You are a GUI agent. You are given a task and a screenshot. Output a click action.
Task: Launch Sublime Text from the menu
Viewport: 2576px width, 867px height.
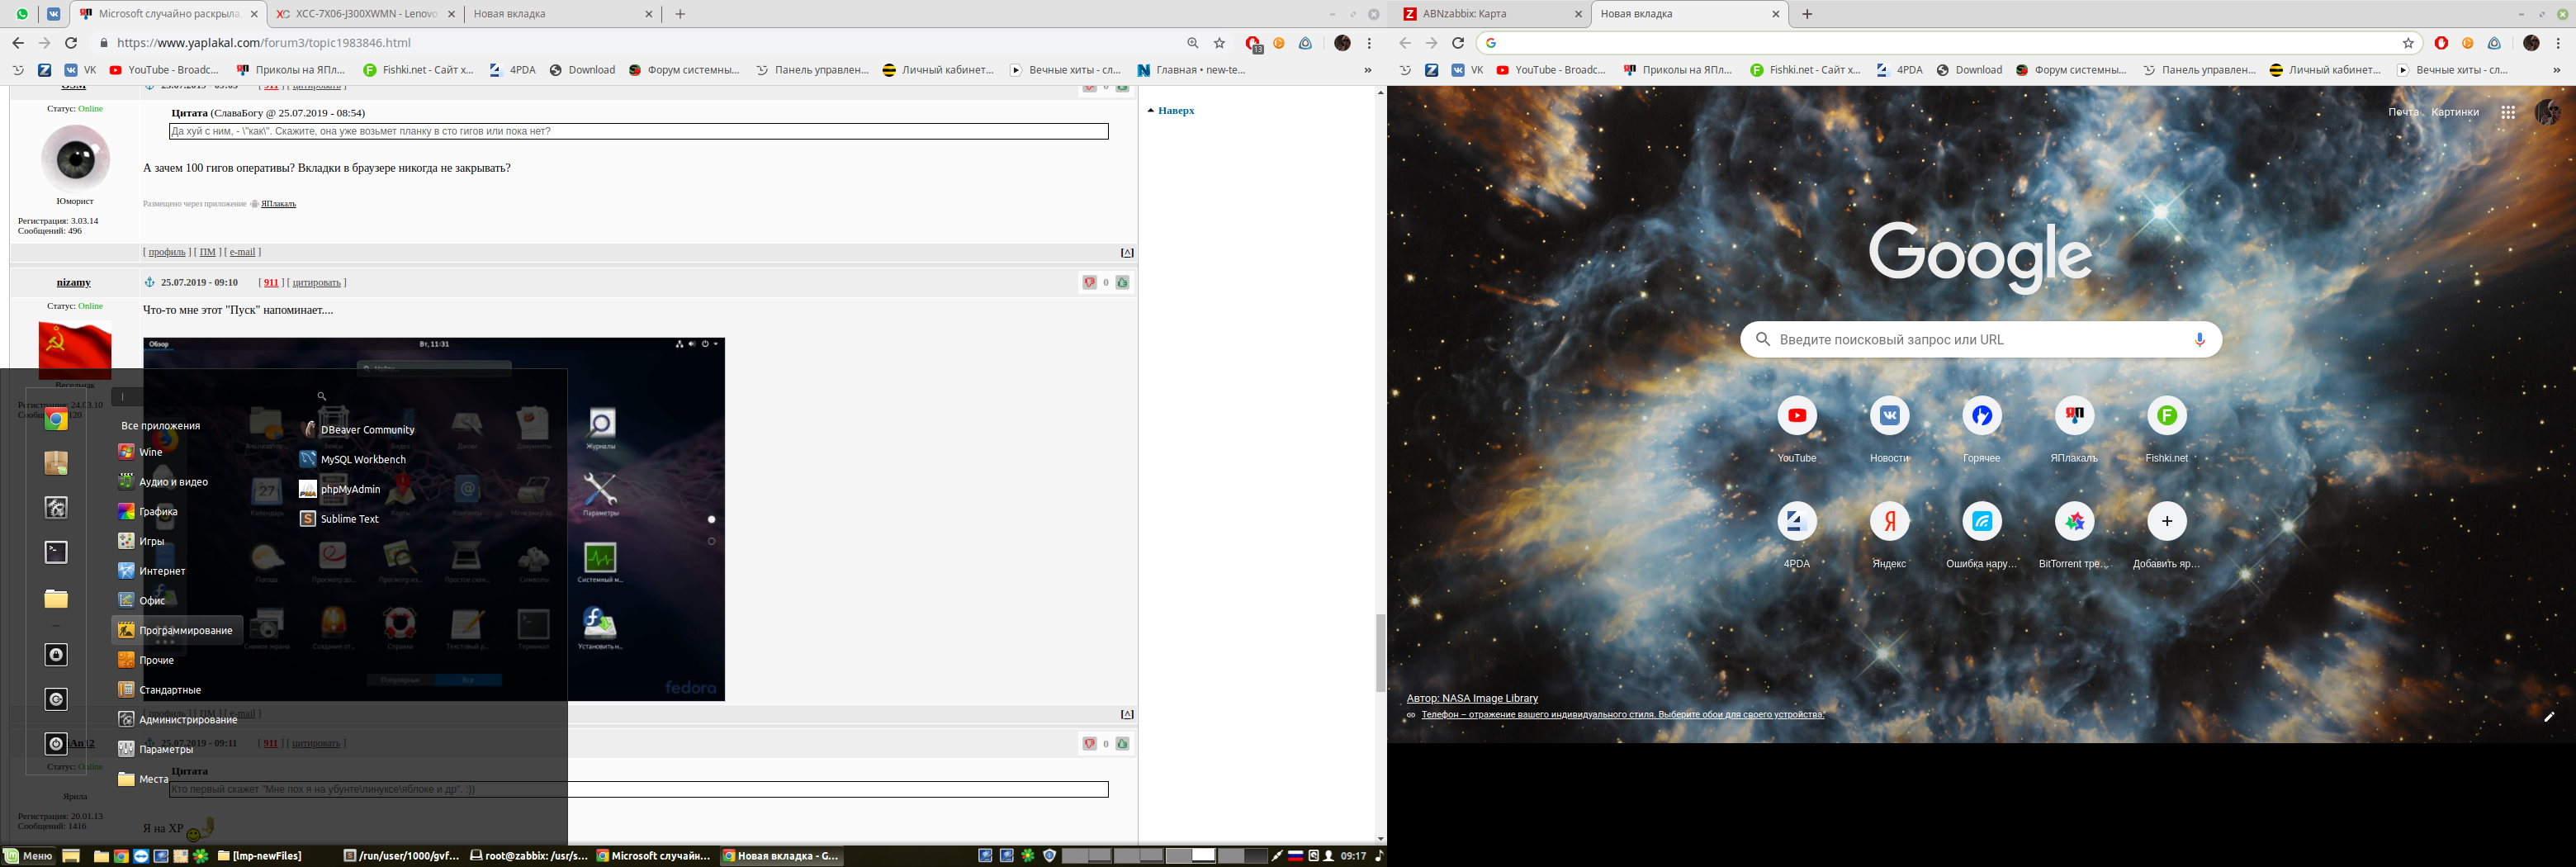click(349, 519)
